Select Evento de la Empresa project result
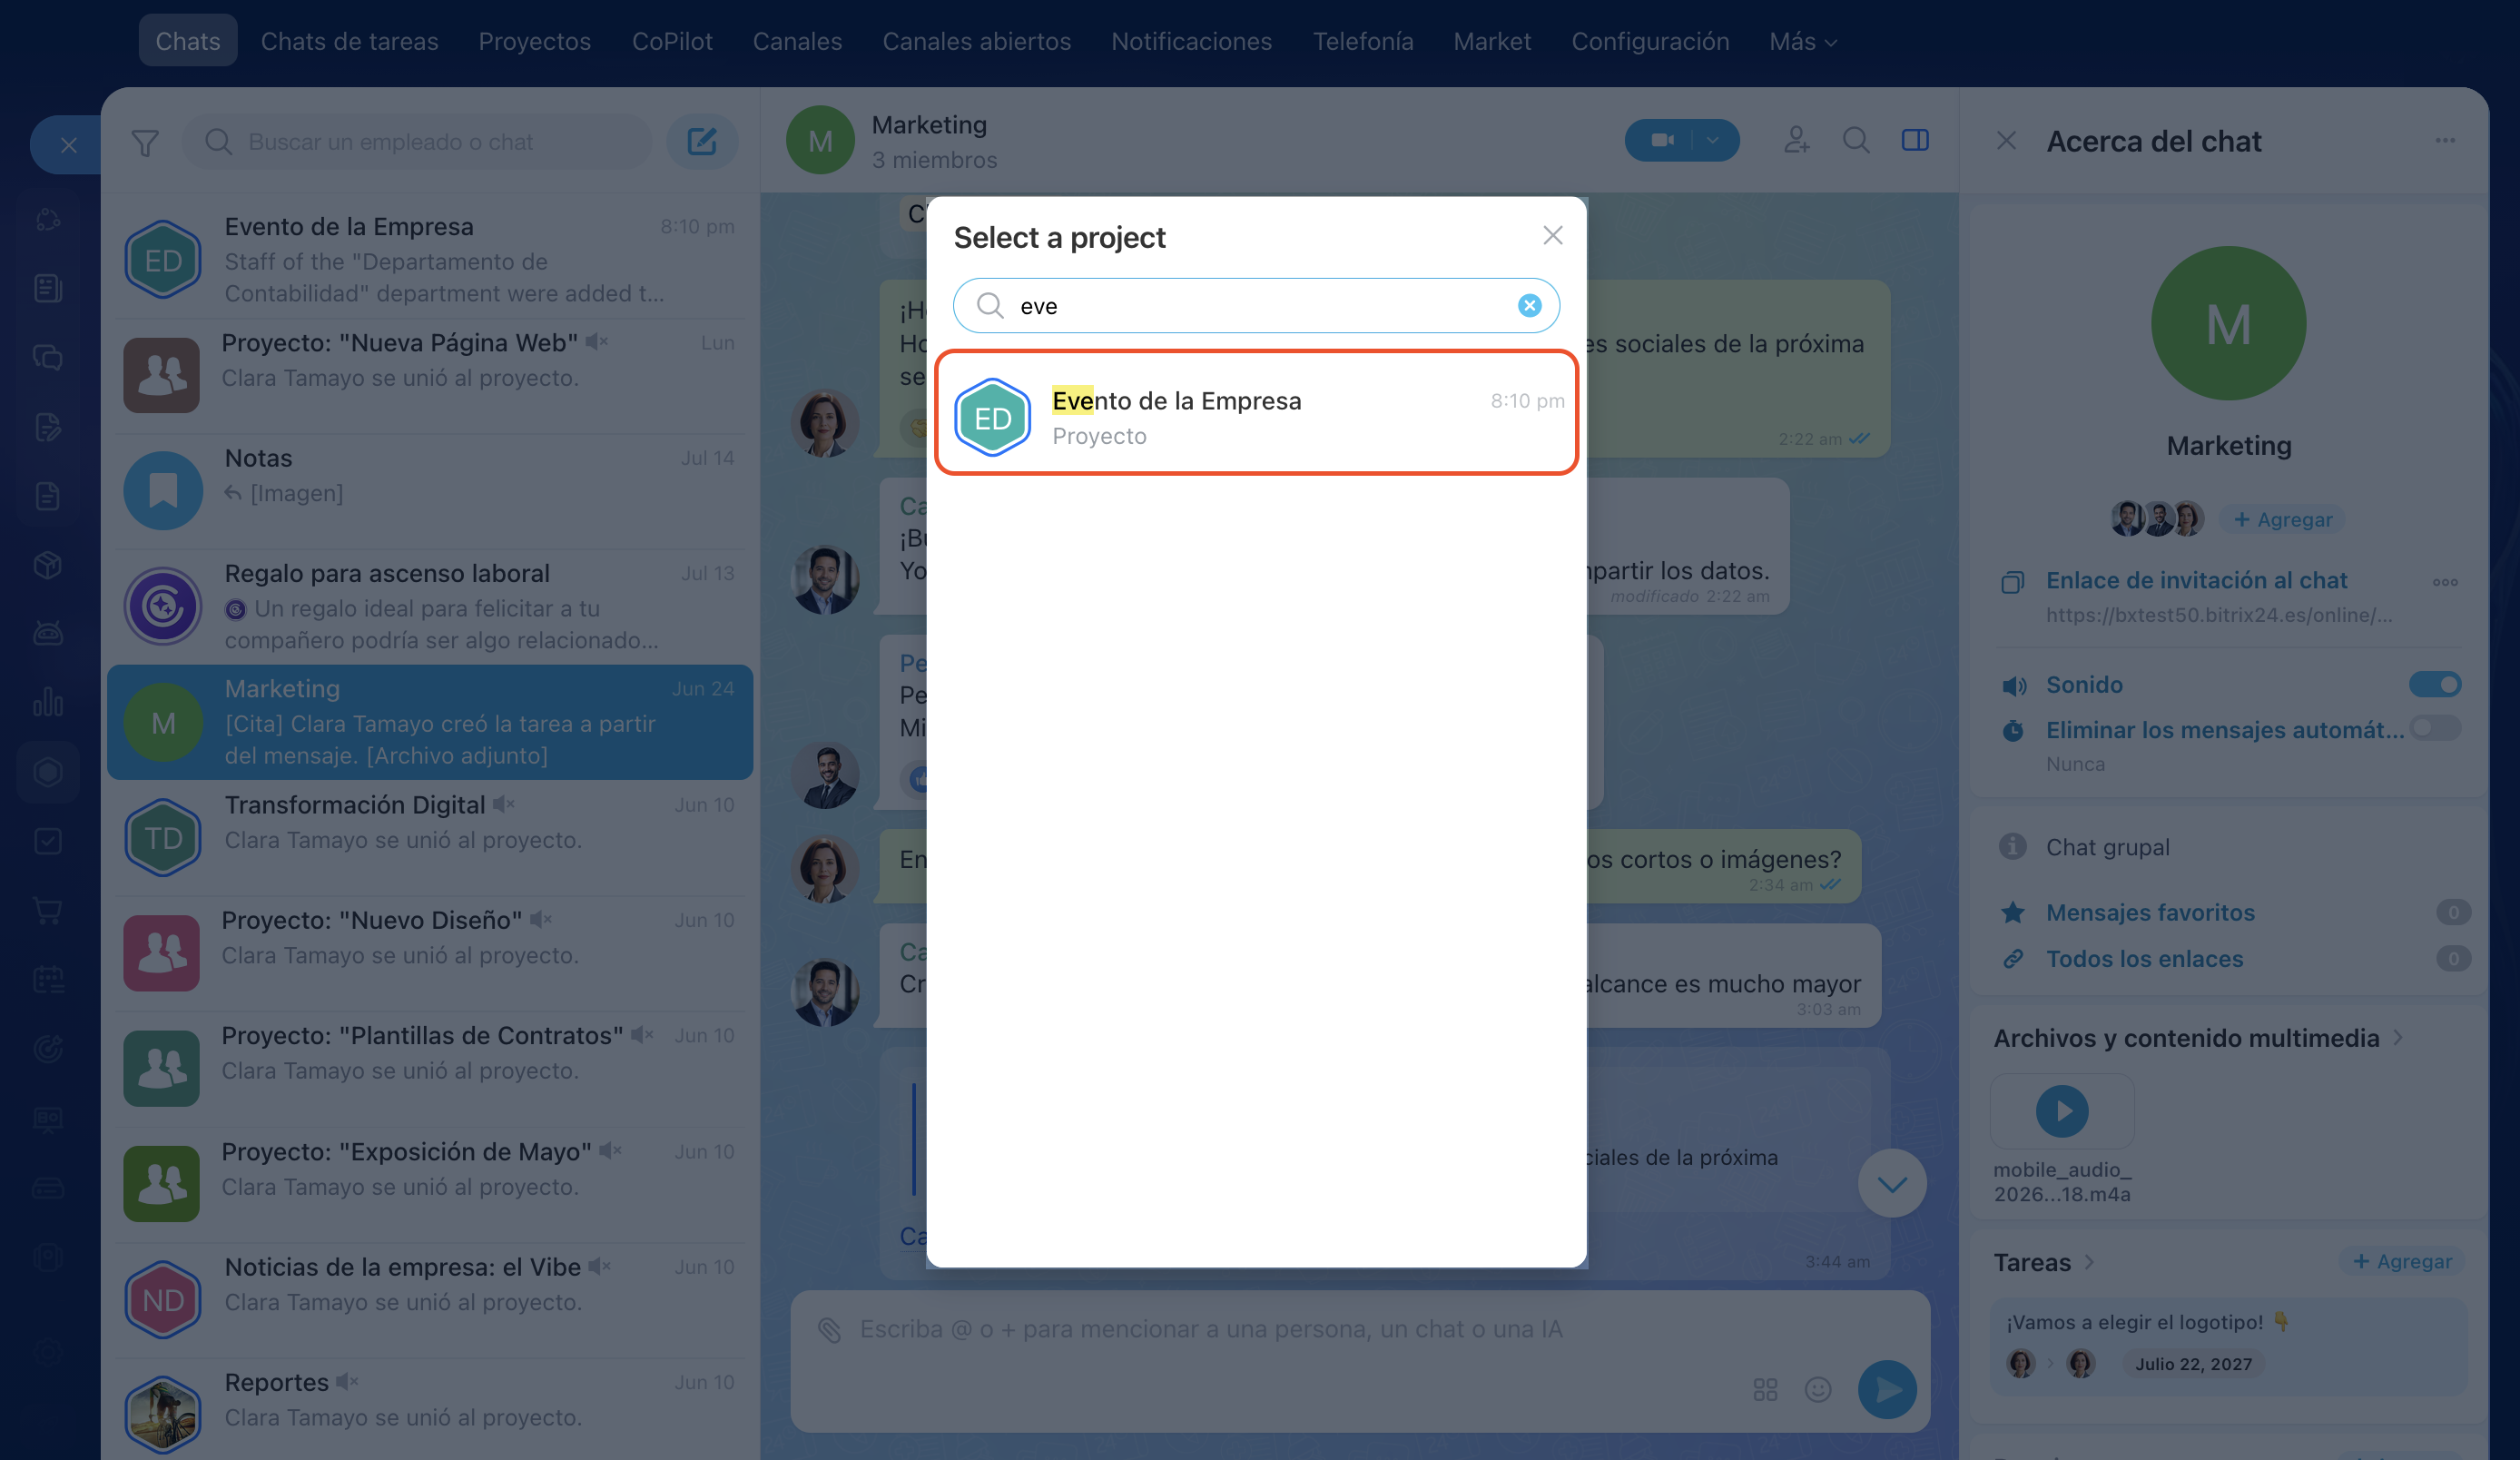Image resolution: width=2520 pixels, height=1460 pixels. click(1256, 413)
